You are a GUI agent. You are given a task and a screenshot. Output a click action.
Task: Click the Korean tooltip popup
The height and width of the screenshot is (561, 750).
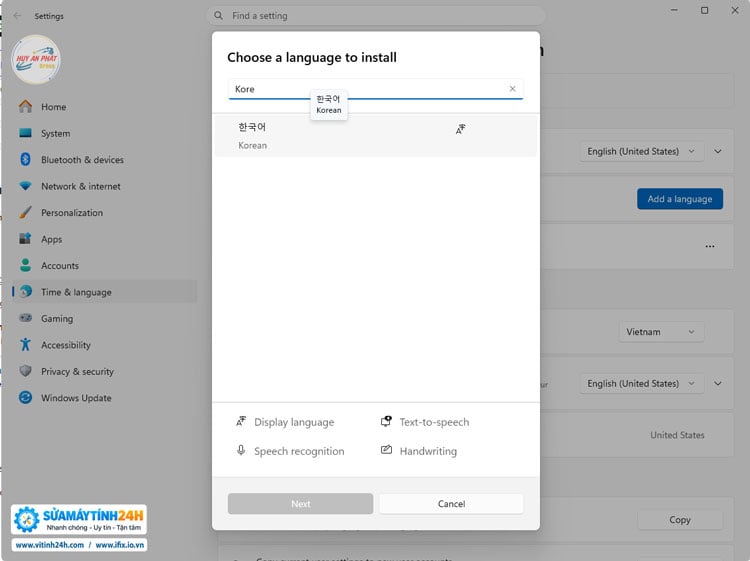[329, 104]
